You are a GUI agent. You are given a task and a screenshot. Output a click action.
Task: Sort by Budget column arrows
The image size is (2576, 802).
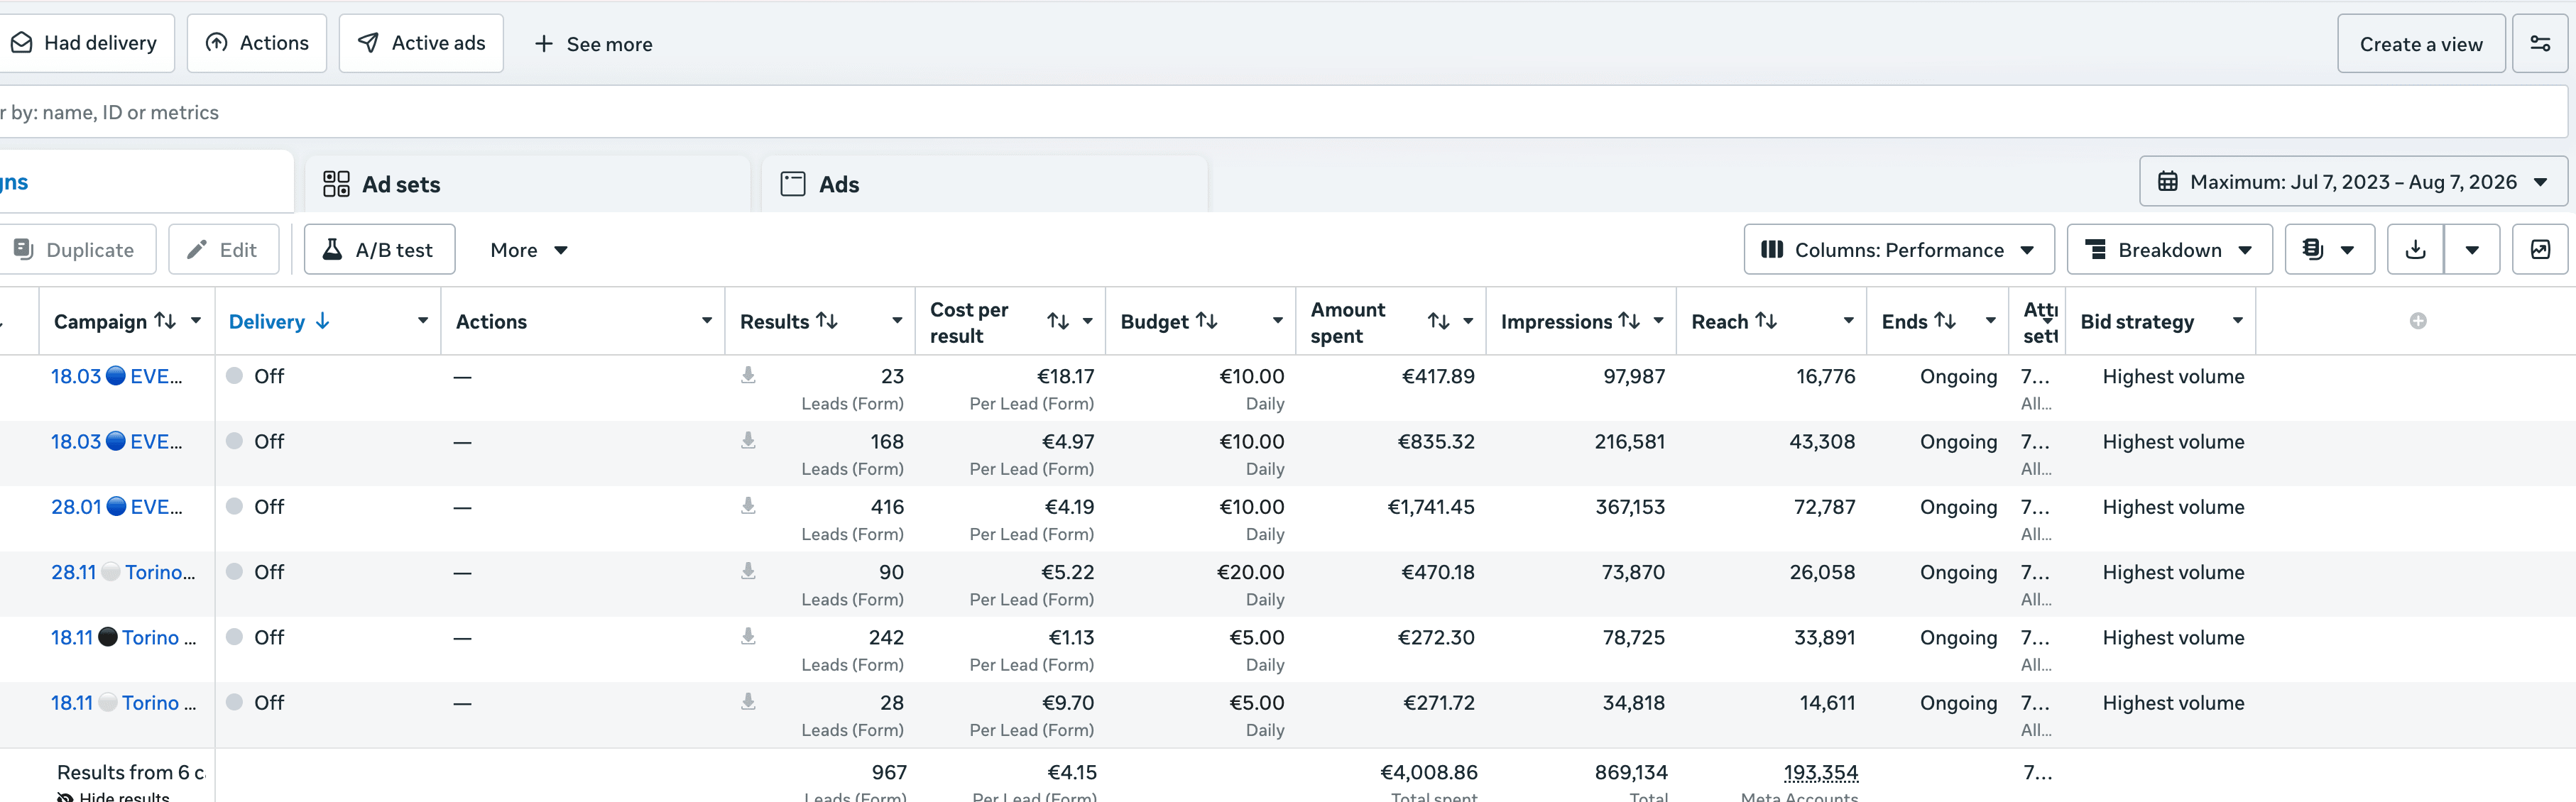pyautogui.click(x=1207, y=321)
